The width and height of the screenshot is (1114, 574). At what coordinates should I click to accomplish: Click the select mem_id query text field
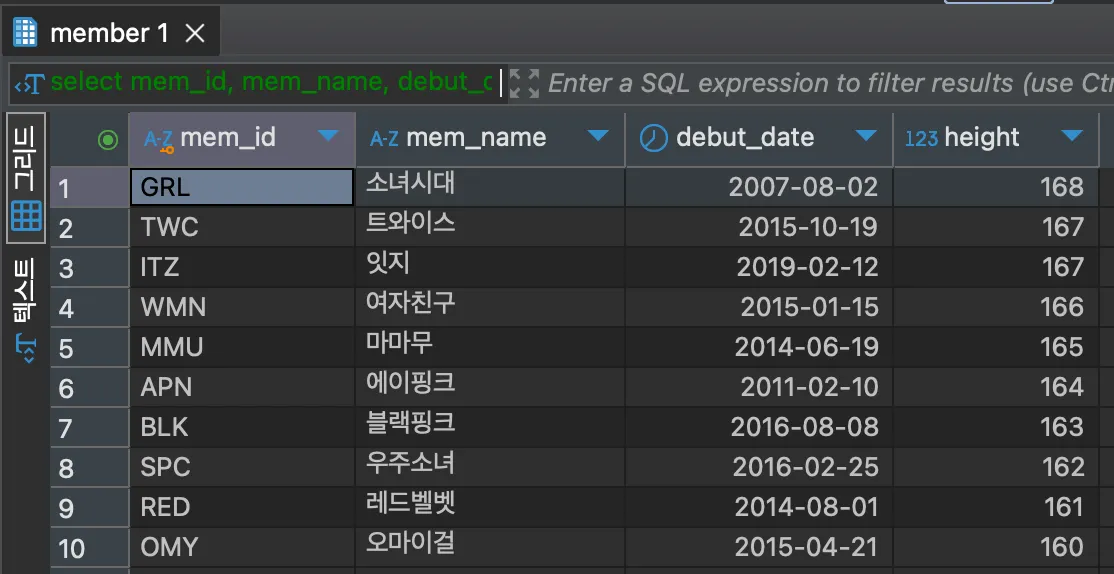click(x=273, y=83)
